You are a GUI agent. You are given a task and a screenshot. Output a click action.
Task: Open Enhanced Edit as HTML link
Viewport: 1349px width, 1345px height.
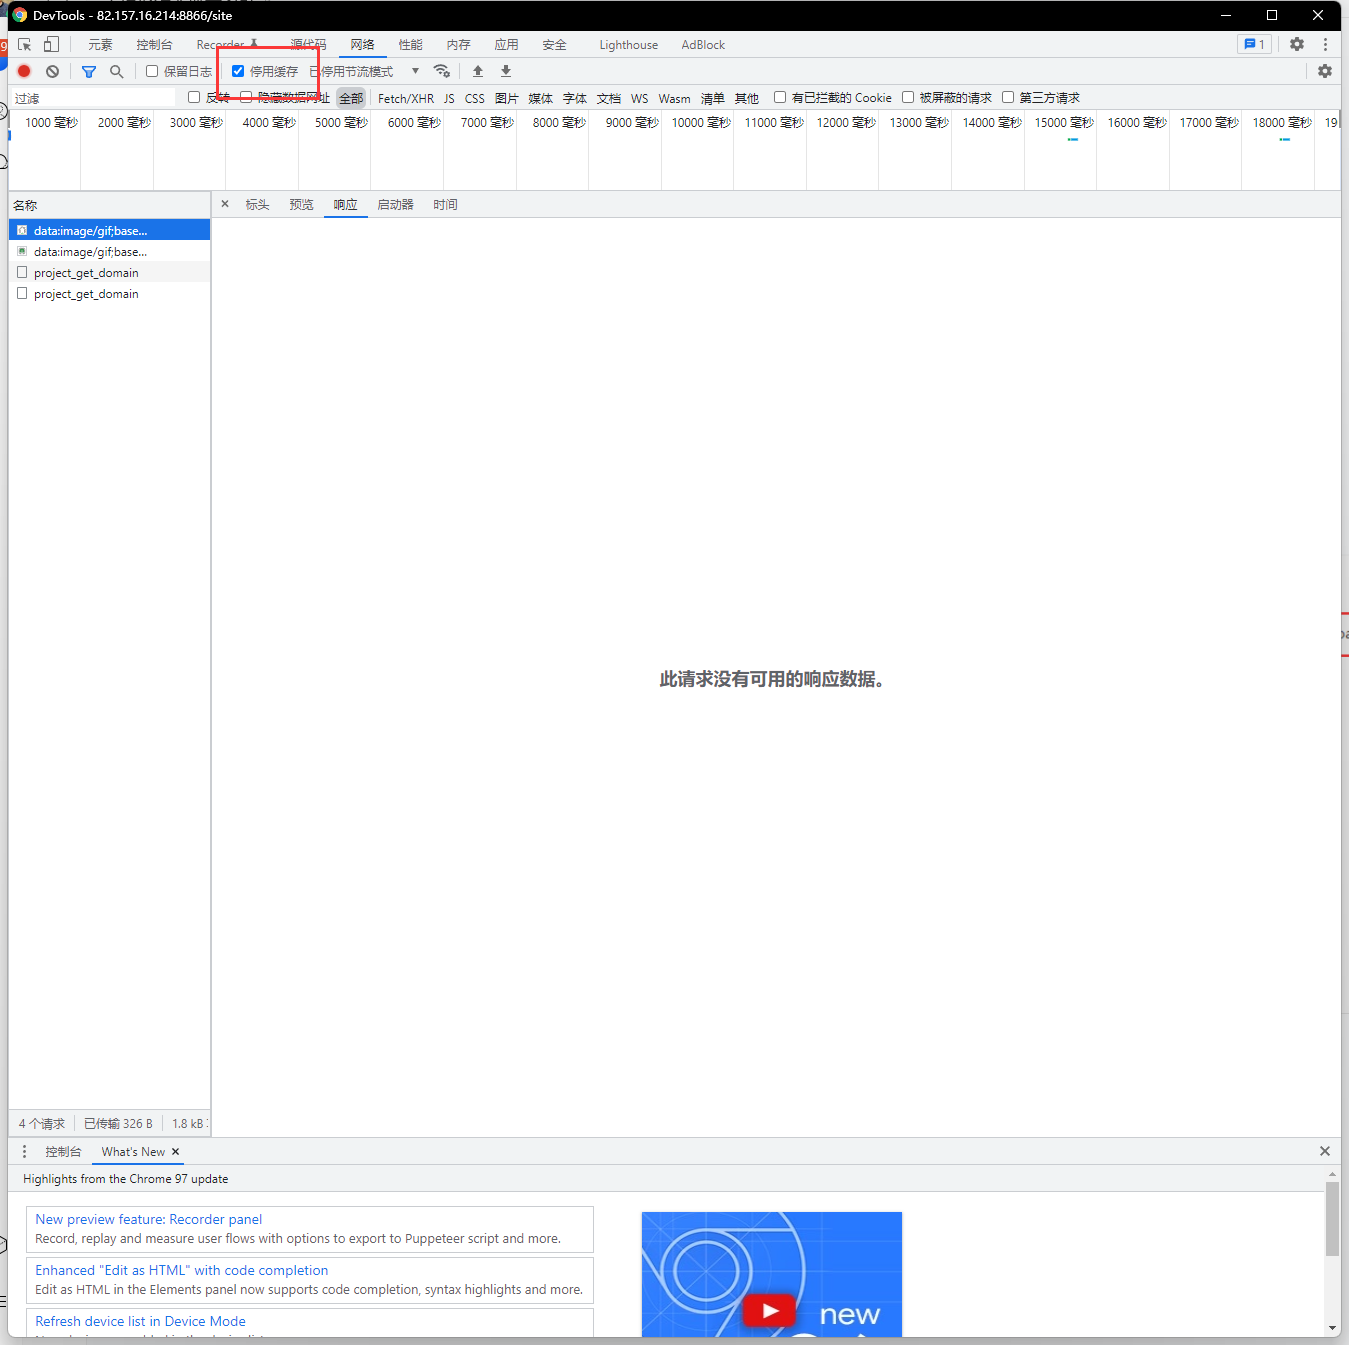point(181,1270)
